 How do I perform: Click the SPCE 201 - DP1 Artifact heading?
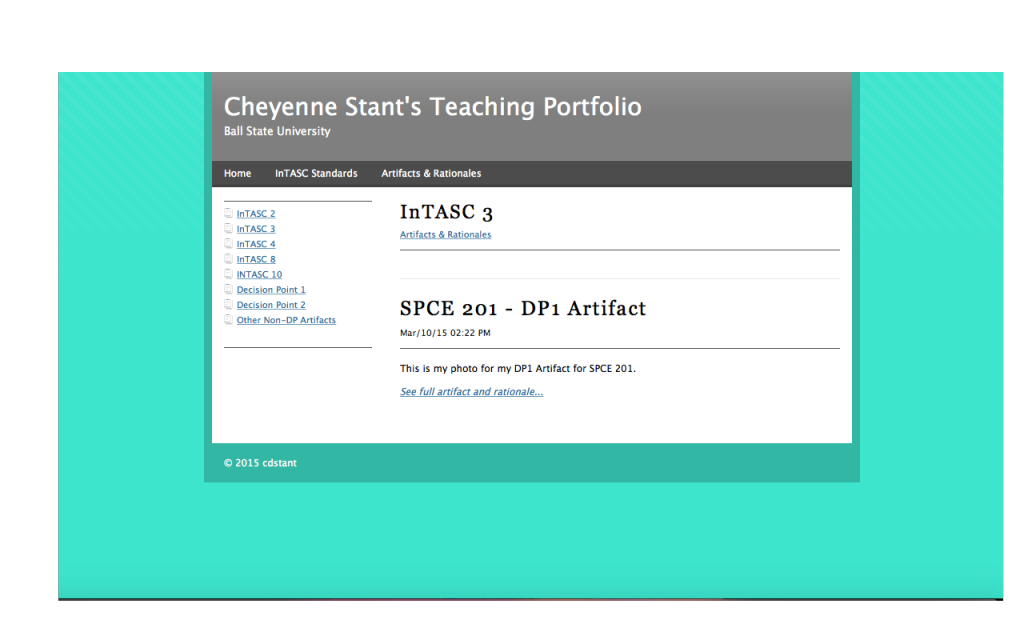(x=522, y=308)
